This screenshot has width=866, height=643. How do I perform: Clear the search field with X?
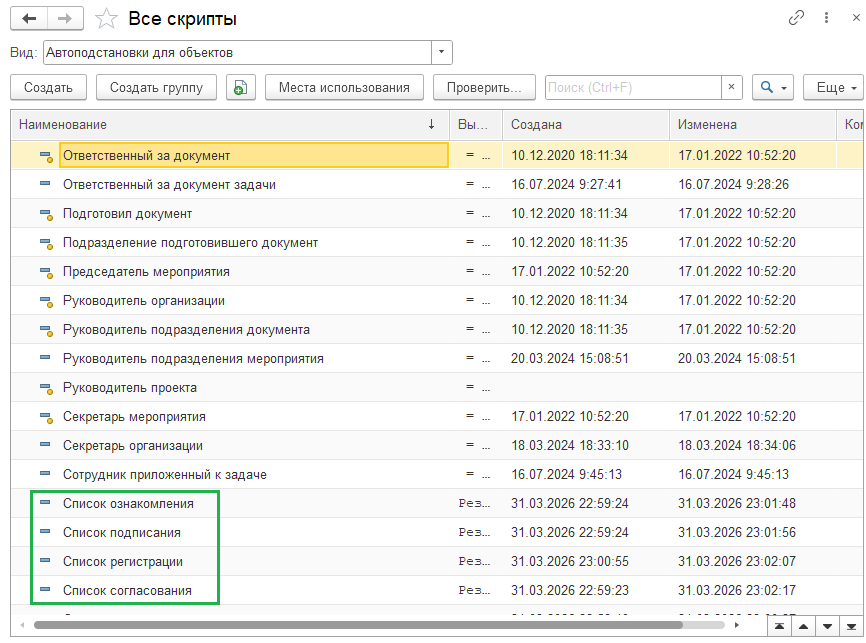click(732, 88)
